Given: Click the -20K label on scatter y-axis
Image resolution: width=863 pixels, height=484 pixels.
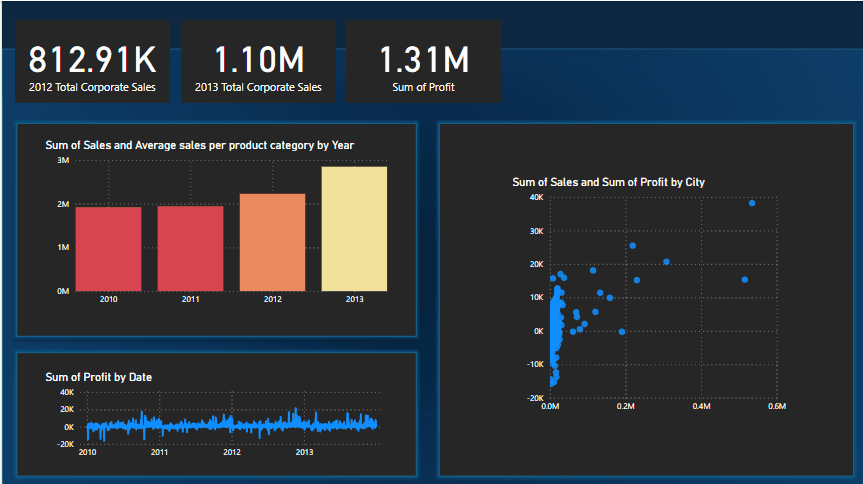Looking at the screenshot, I should [536, 398].
